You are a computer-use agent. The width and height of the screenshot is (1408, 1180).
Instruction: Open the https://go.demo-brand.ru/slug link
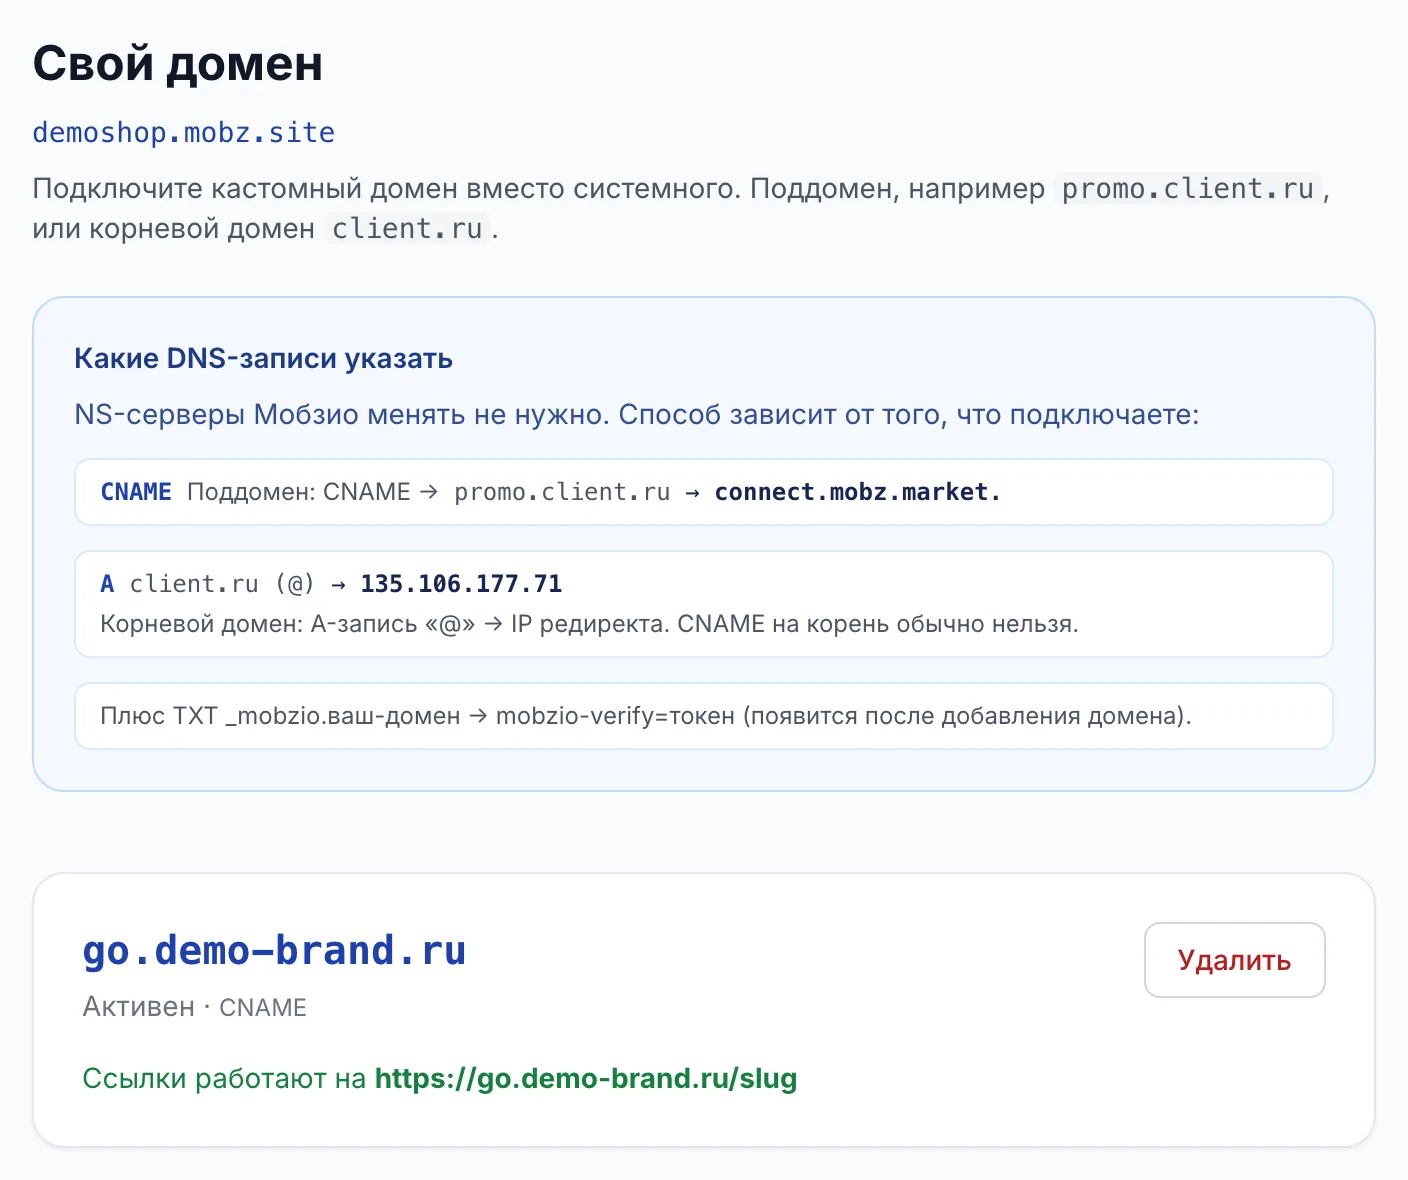tap(586, 1078)
